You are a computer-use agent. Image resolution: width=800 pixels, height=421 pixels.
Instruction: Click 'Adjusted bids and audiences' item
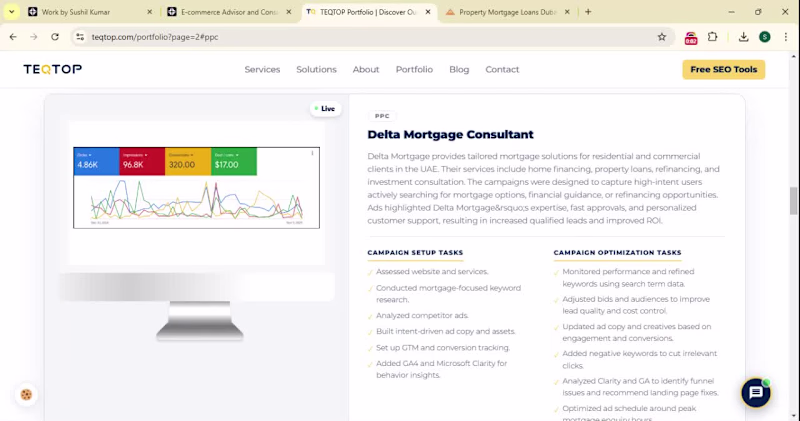[636, 305]
